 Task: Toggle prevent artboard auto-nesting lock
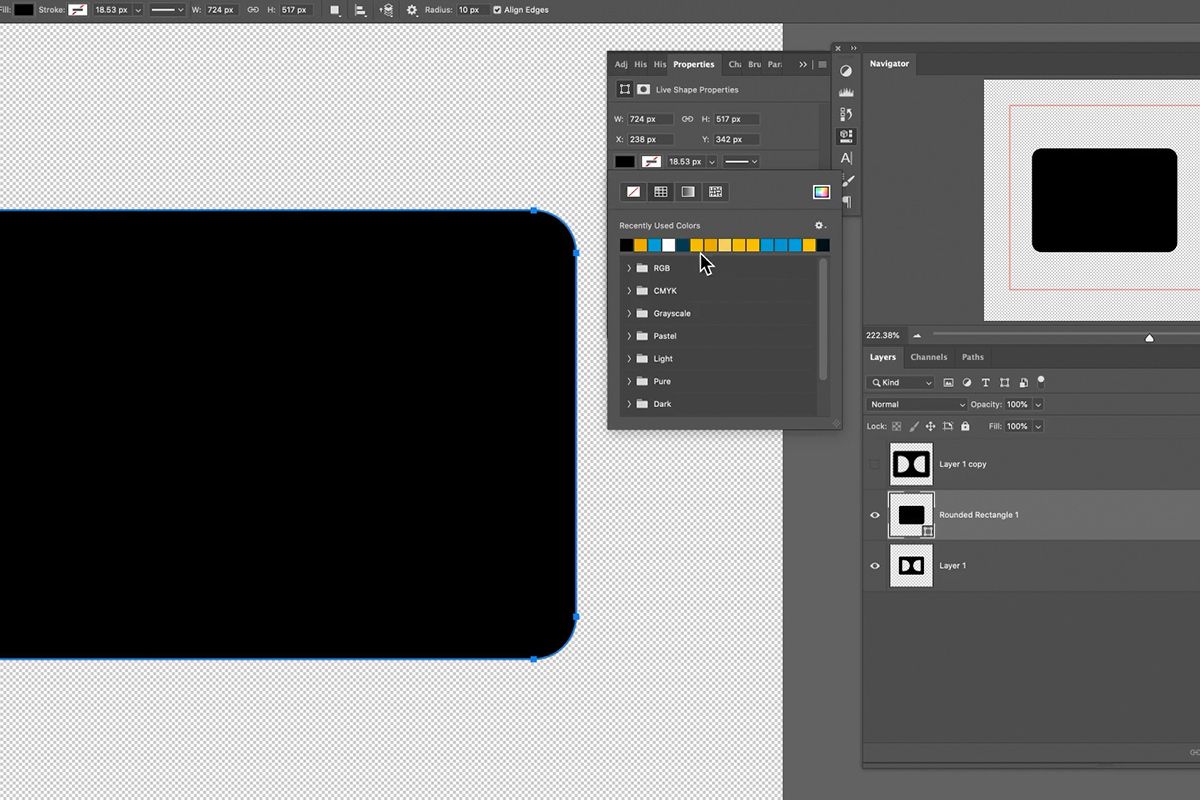948,426
